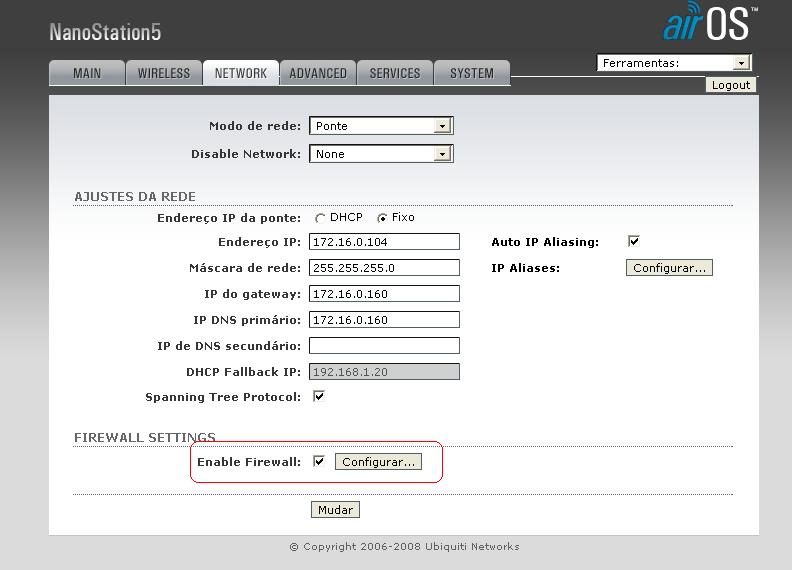Select the Fixo radio button
This screenshot has width=792, height=570.
coord(382,218)
